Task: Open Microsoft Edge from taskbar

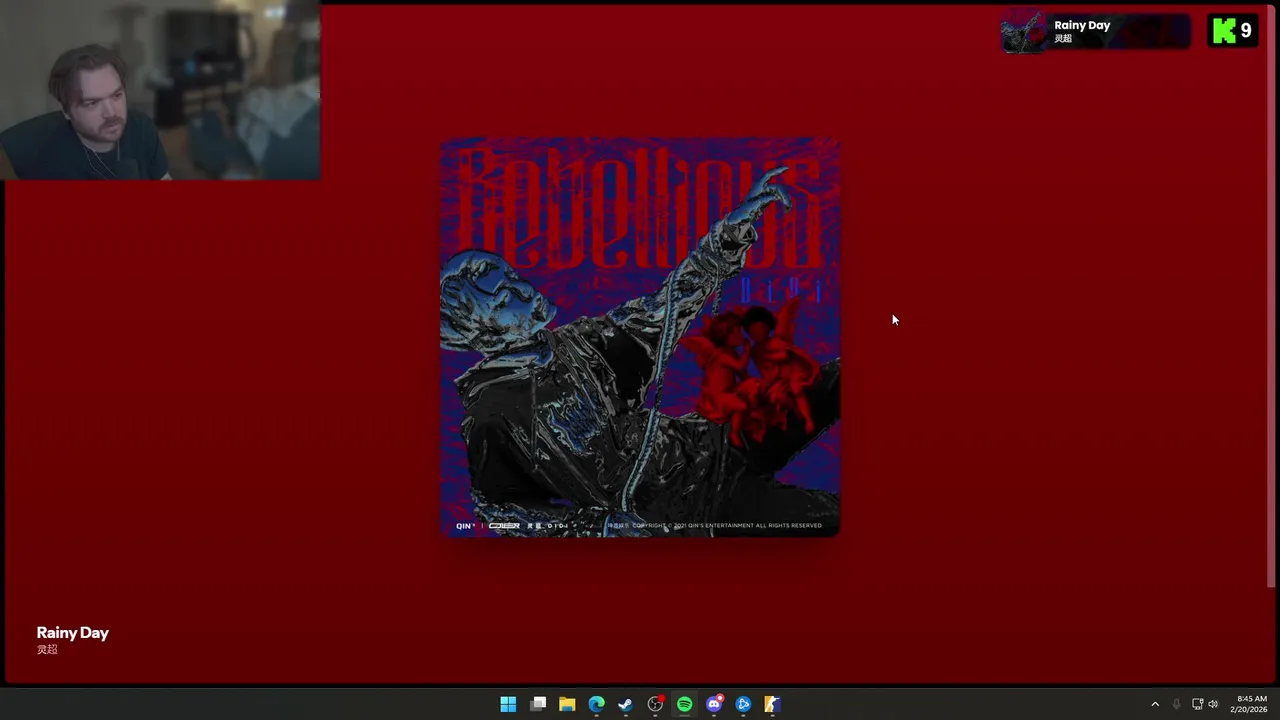Action: [596, 704]
